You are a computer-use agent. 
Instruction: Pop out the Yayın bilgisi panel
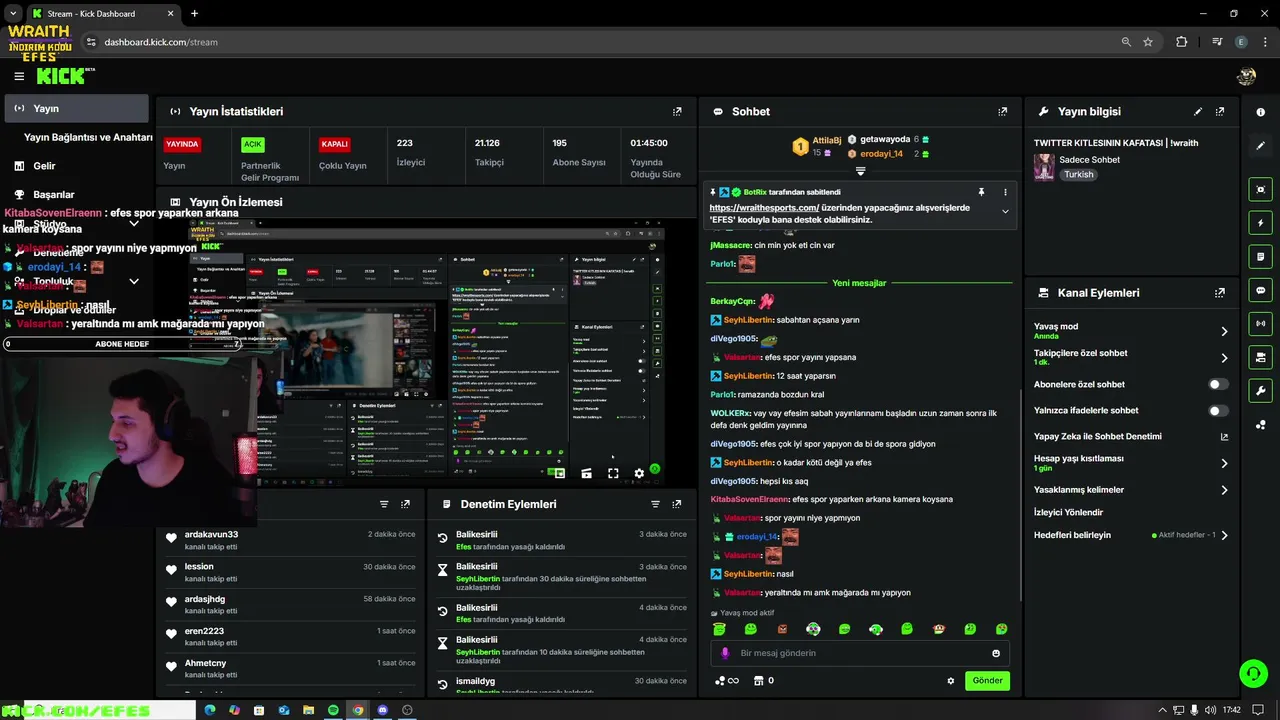pyautogui.click(x=1220, y=112)
